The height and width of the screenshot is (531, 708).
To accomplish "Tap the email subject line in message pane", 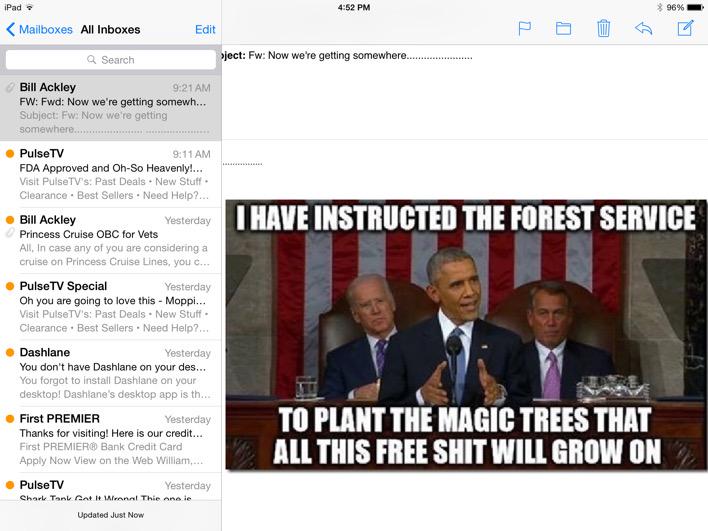I will click(x=347, y=56).
